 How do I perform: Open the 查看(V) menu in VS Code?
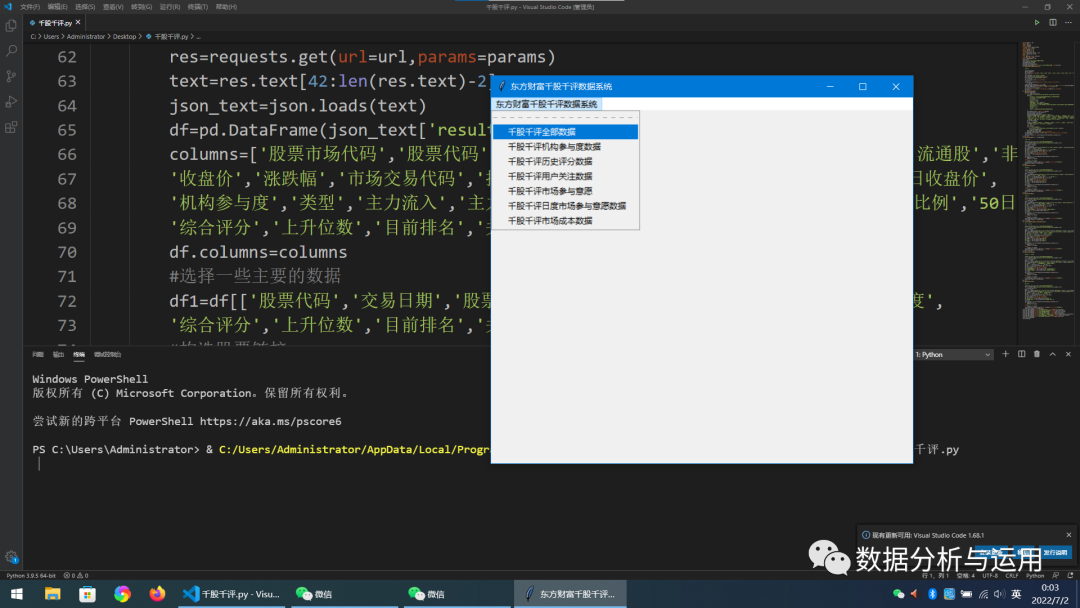[113, 7]
